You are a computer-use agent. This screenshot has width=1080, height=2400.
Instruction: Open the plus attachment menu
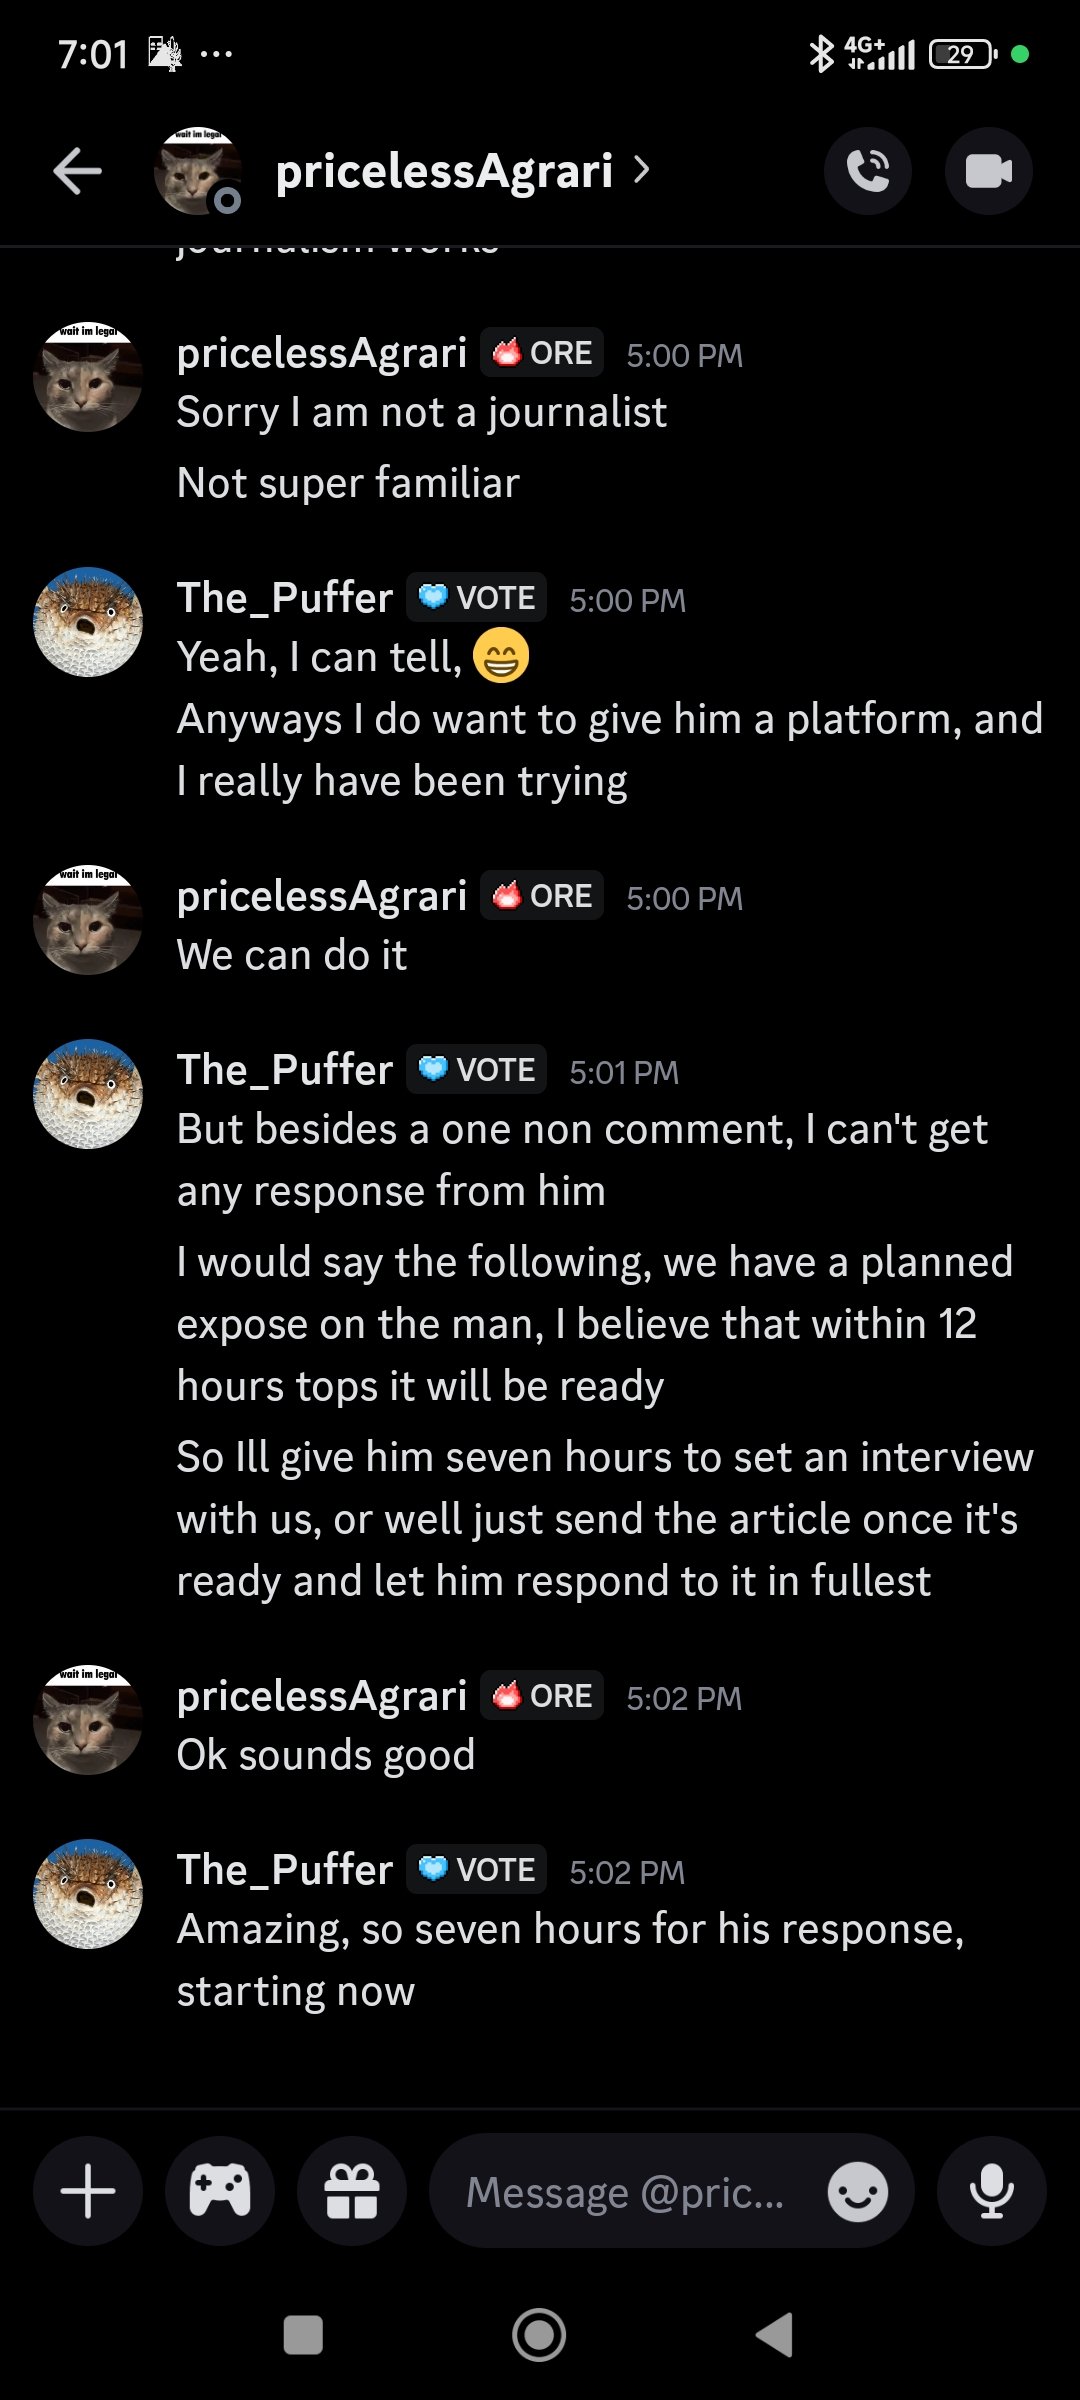click(88, 2191)
